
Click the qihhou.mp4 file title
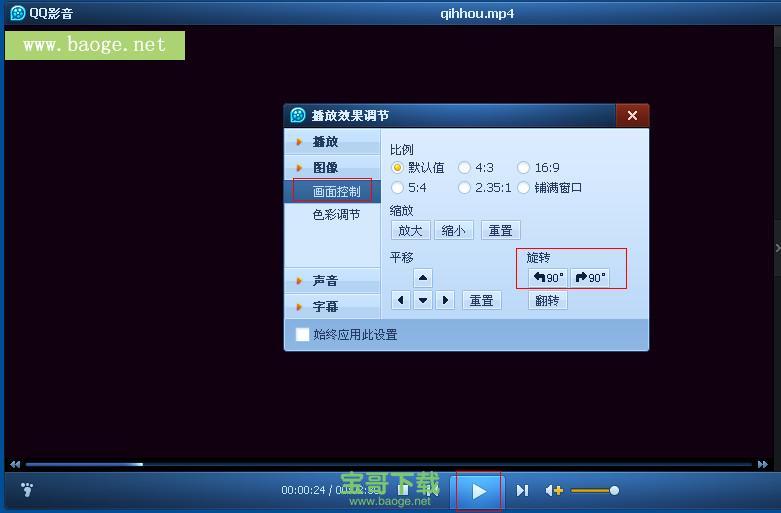coord(477,13)
